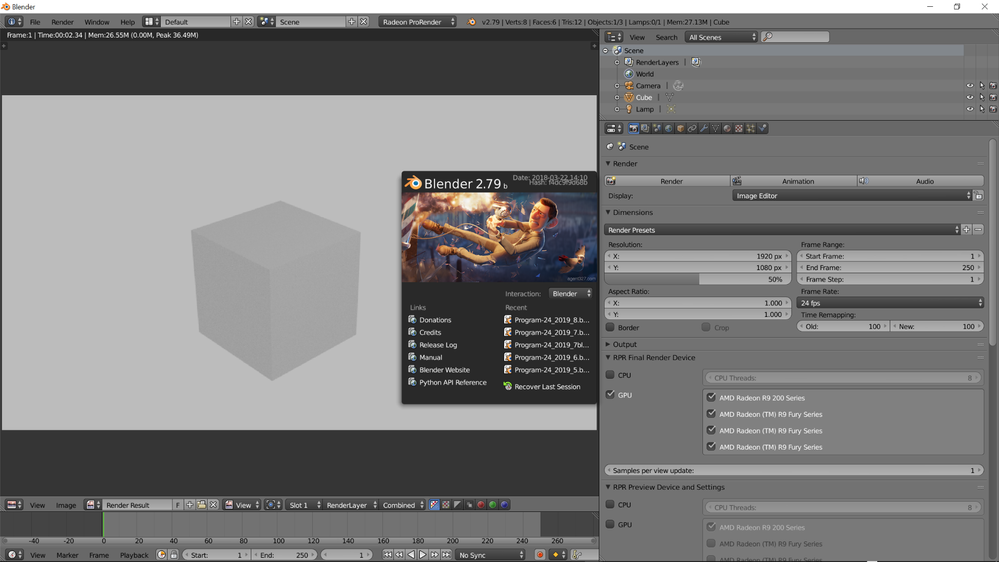
Task: Open the Display Image Editor dropdown
Action: click(852, 196)
